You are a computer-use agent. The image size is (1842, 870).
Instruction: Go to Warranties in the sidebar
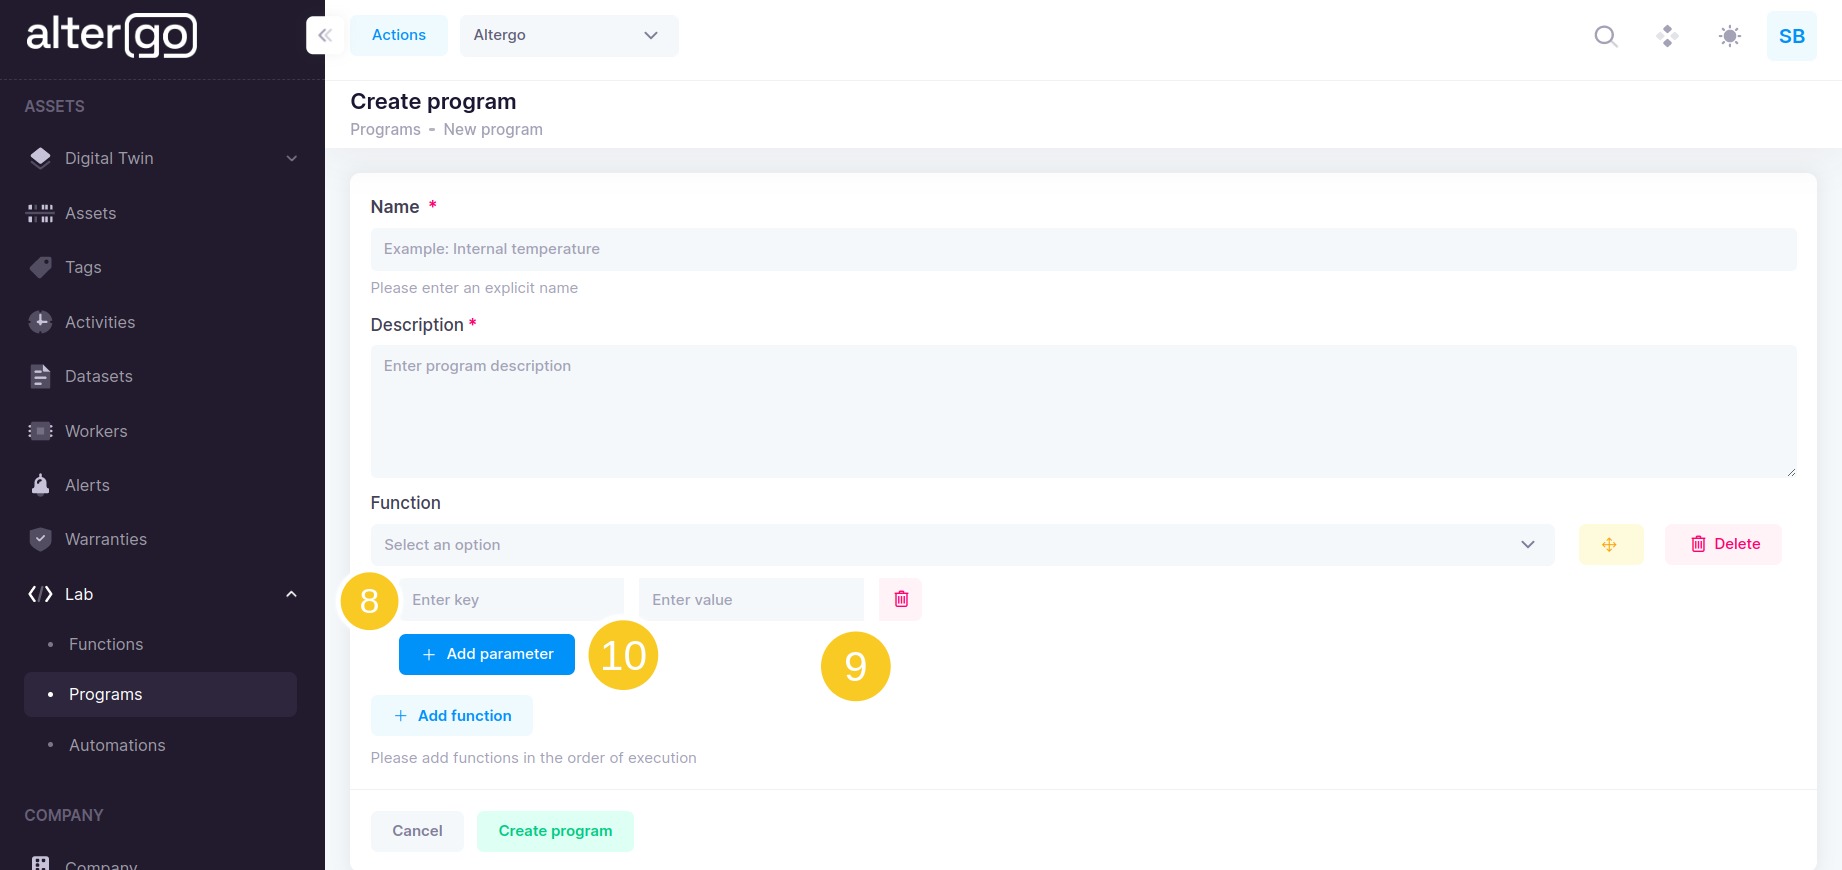click(x=105, y=539)
